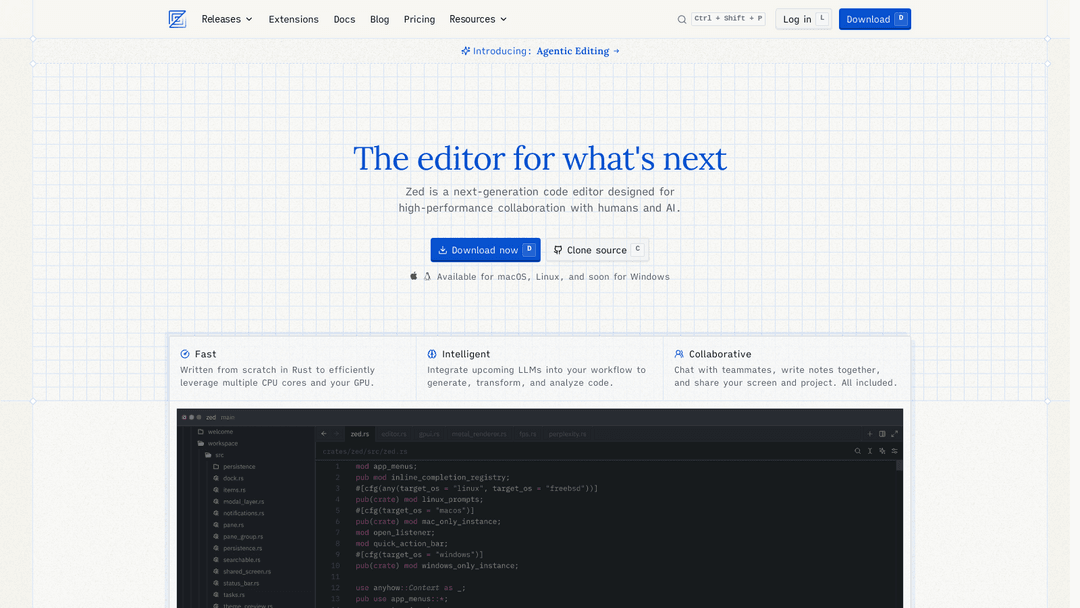Image resolution: width=1080 pixels, height=608 pixels.
Task: Open the Docs page
Action: [x=344, y=19]
